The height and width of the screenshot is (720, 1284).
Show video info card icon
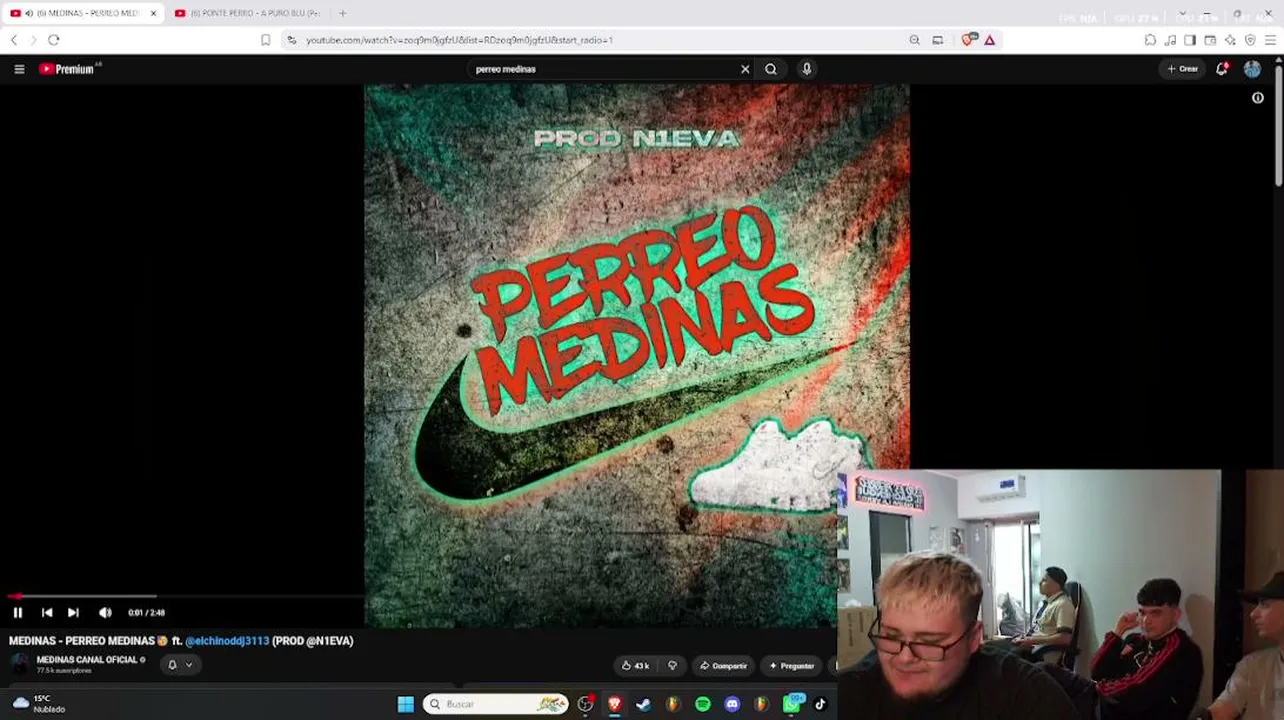click(x=1258, y=98)
